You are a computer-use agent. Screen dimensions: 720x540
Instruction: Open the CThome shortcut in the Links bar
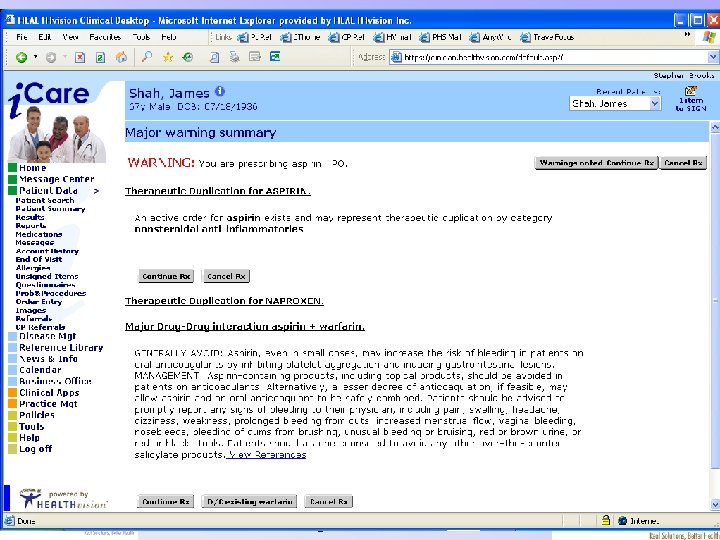(x=300, y=37)
